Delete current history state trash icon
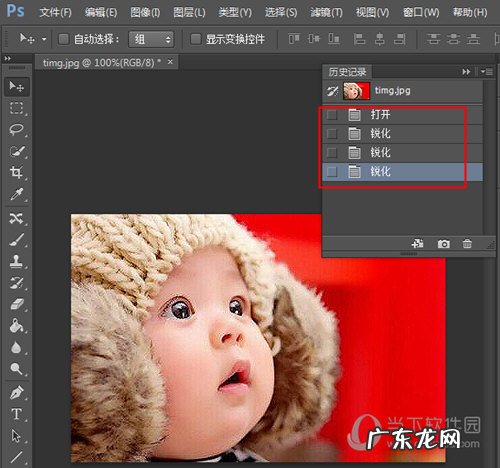Image resolution: width=500 pixels, height=468 pixels. [467, 244]
